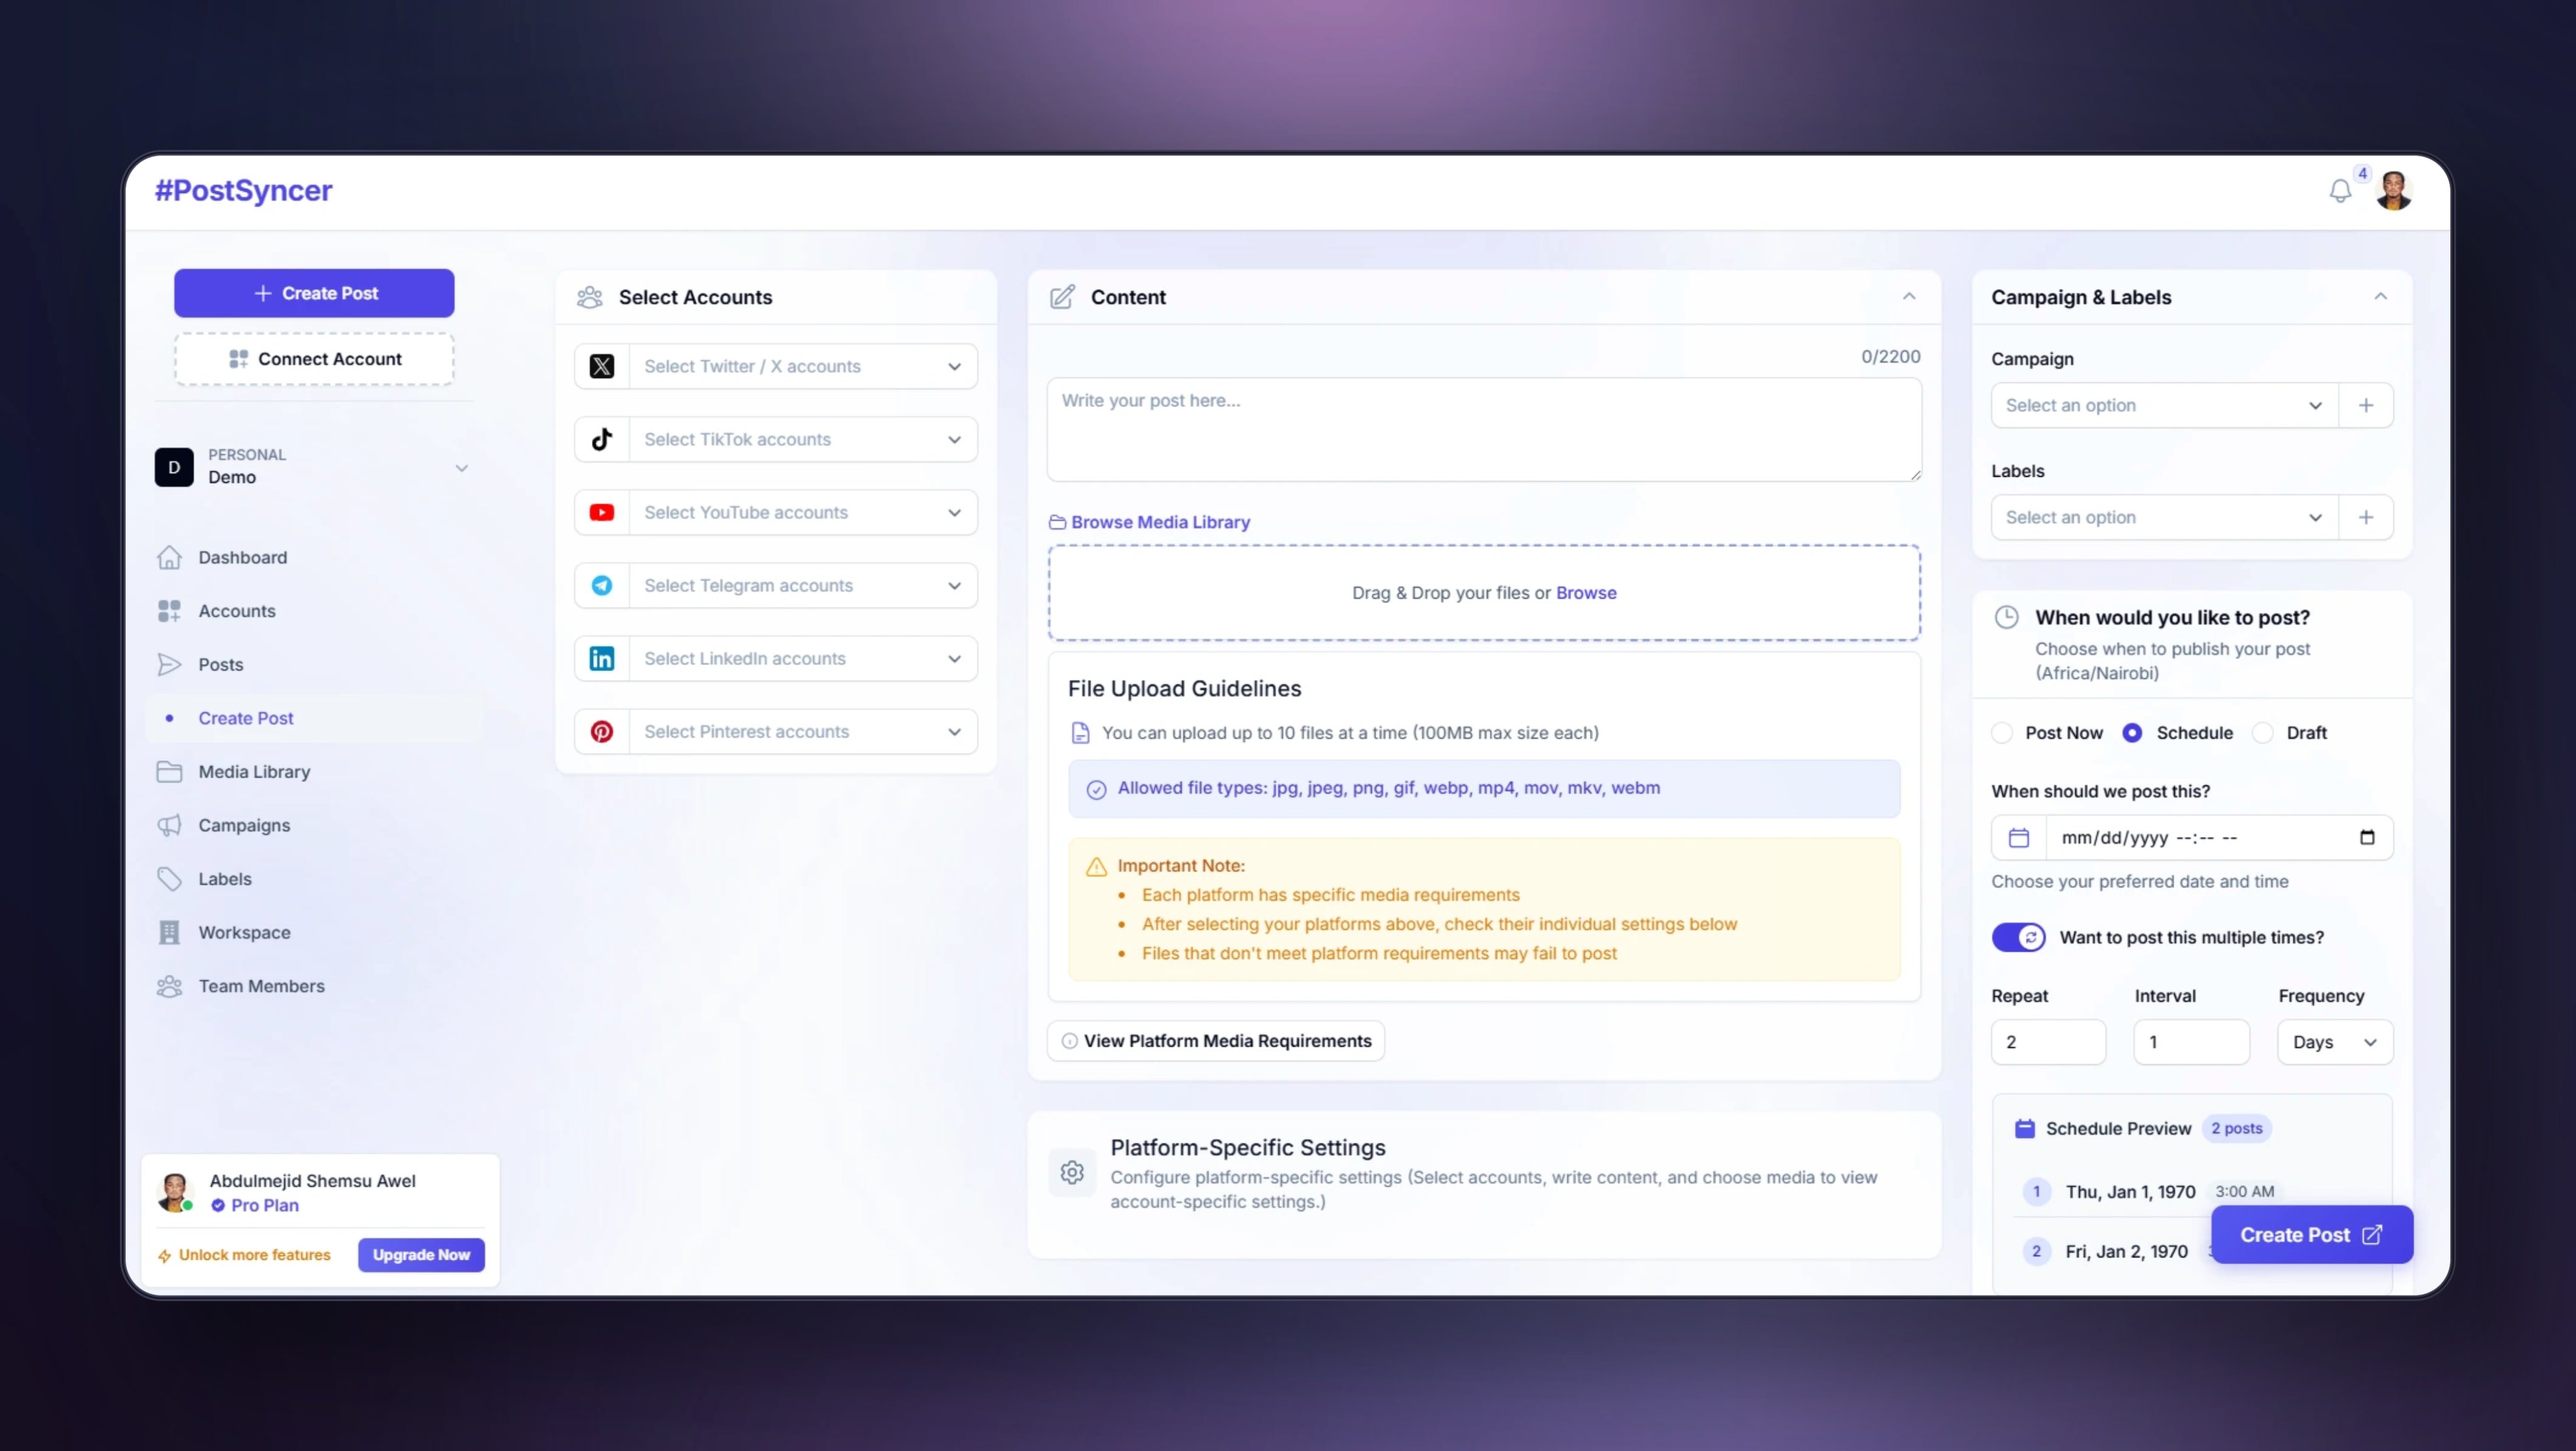
Task: Open the Frequency Days dropdown
Action: tap(2335, 1042)
